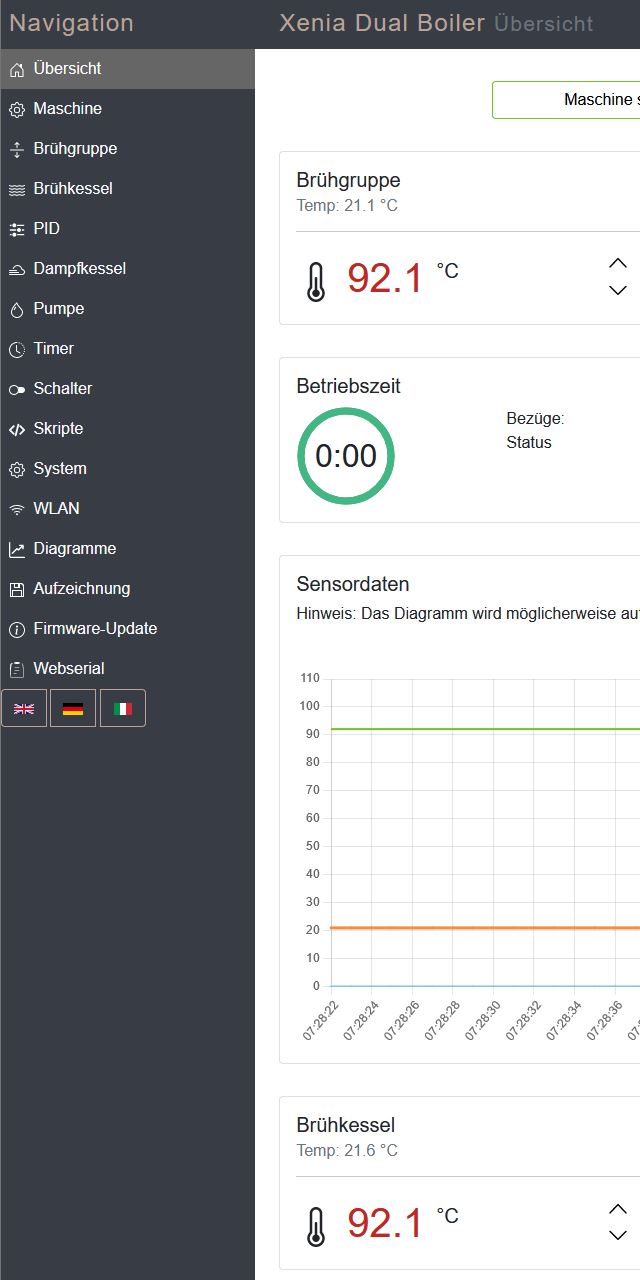This screenshot has width=640, height=1280.
Task: Click the waves icon beside Brühkessel
Action: (16, 189)
